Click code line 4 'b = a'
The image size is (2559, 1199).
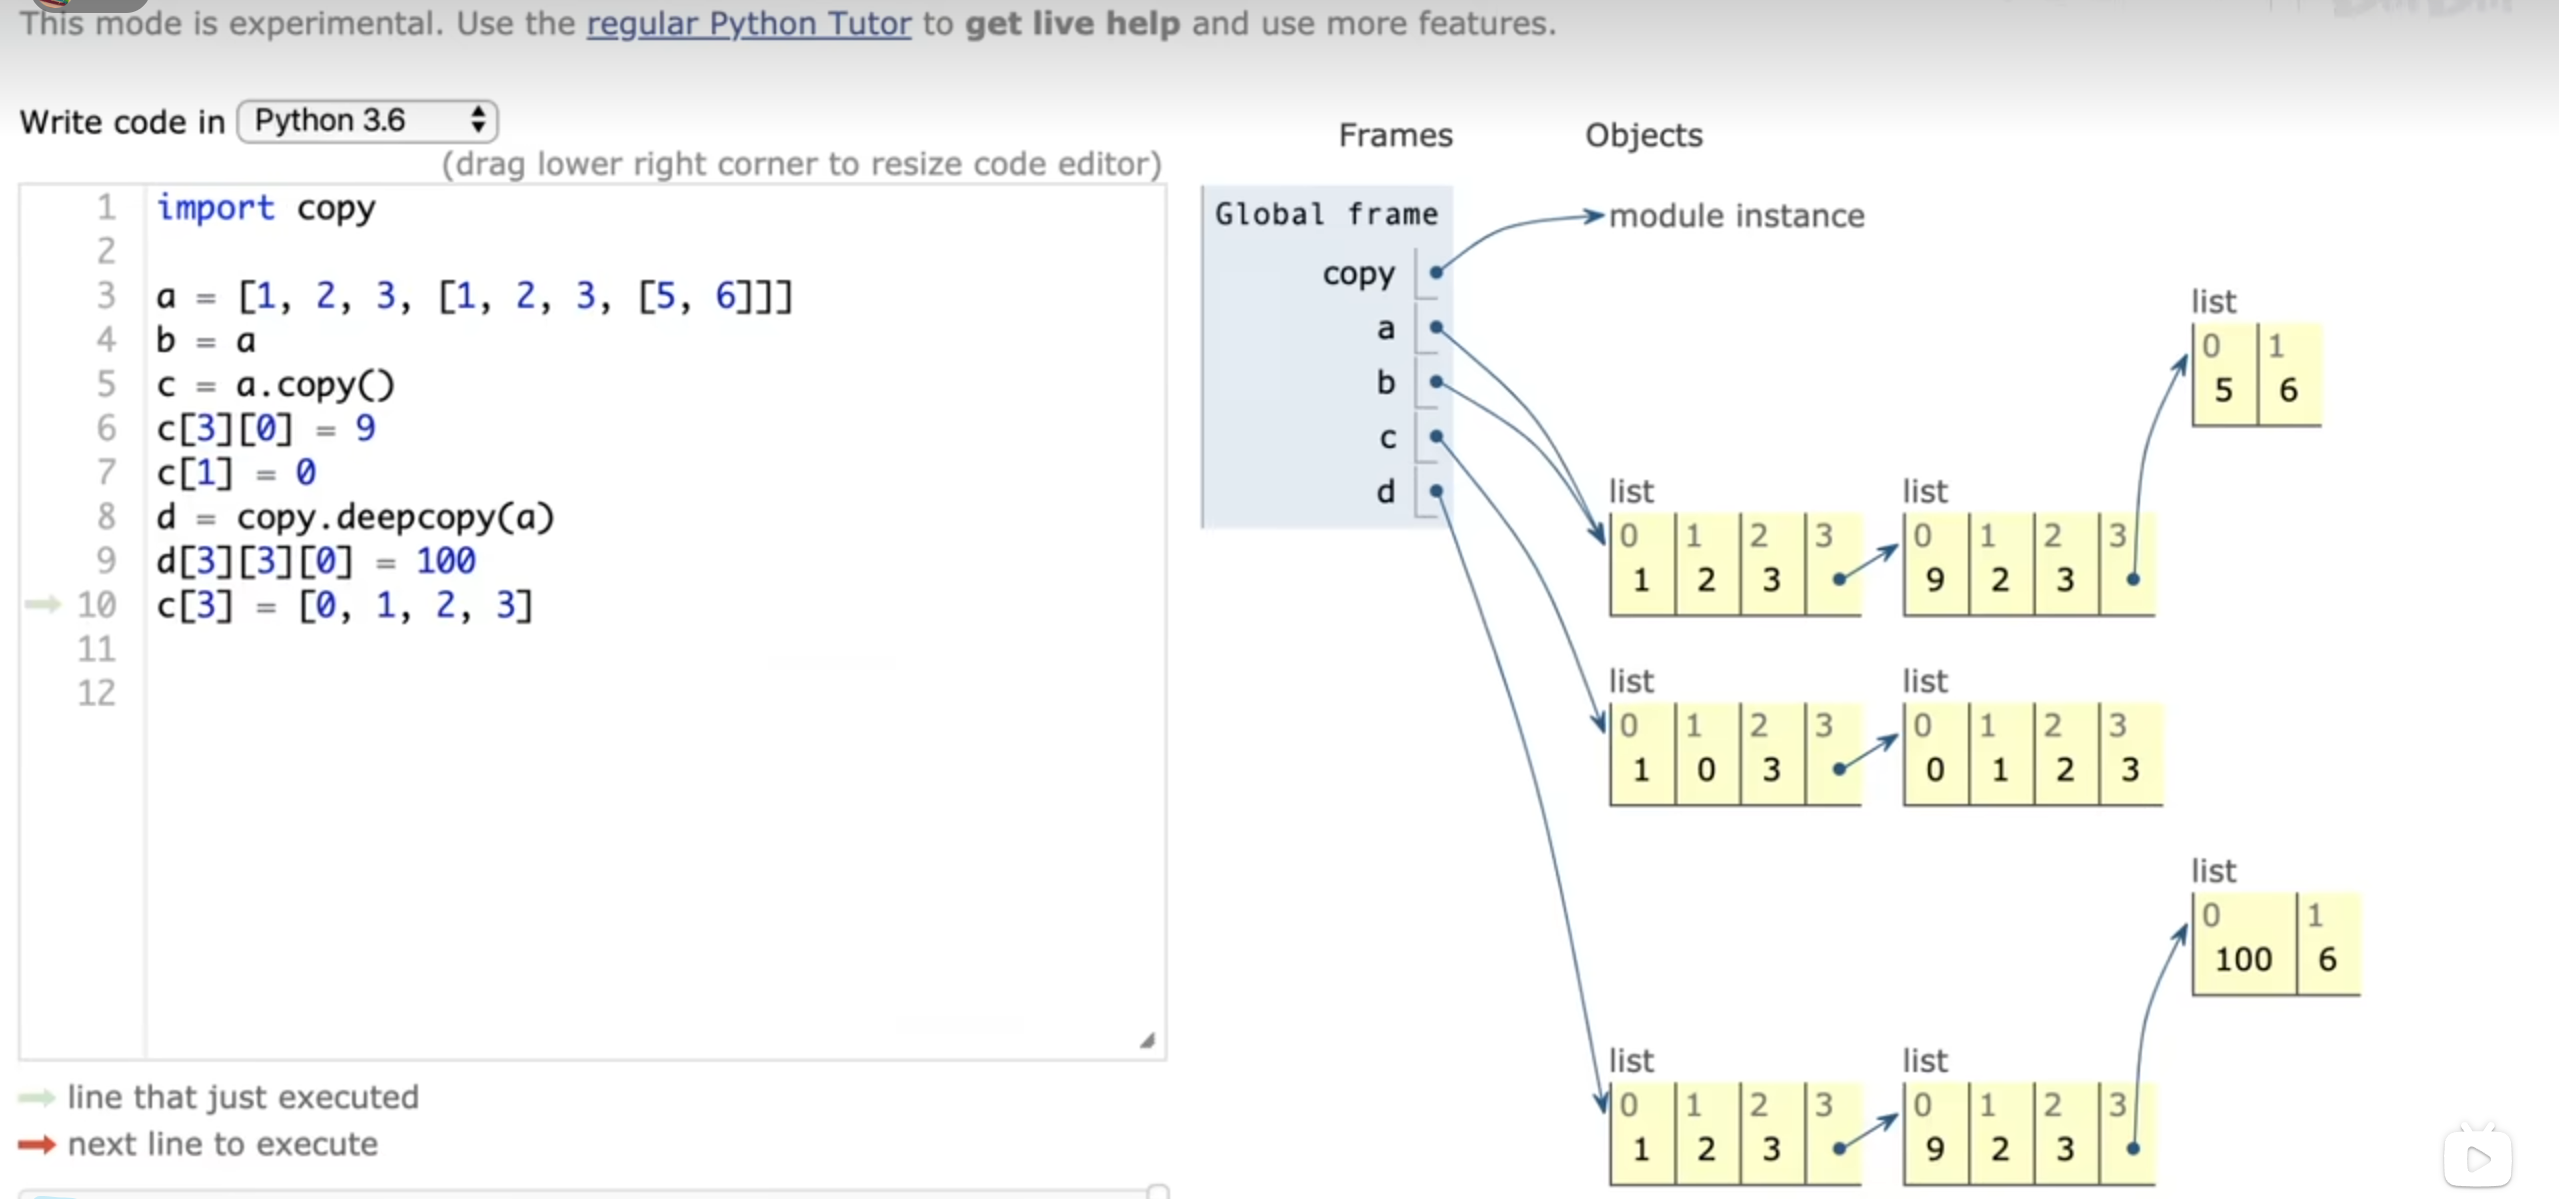coord(206,341)
